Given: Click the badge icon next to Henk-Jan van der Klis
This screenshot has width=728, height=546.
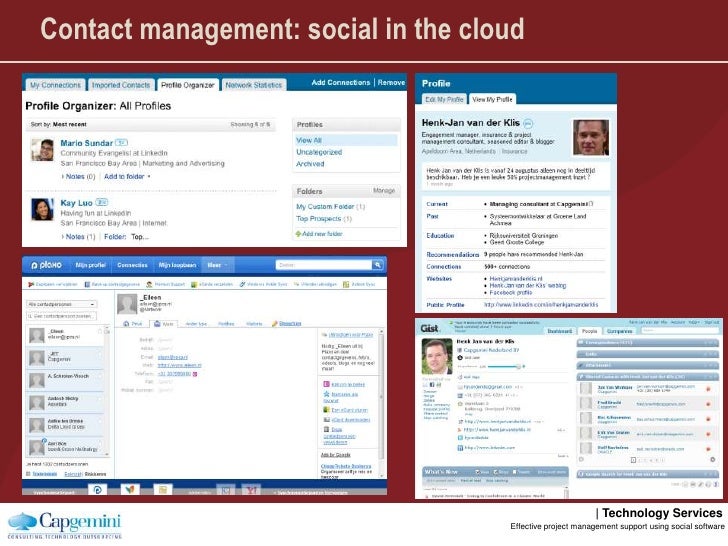Looking at the screenshot, I should [x=528, y=124].
